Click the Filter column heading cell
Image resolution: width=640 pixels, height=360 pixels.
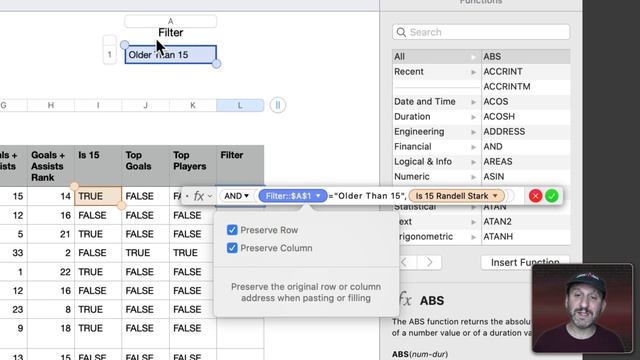tap(240, 166)
